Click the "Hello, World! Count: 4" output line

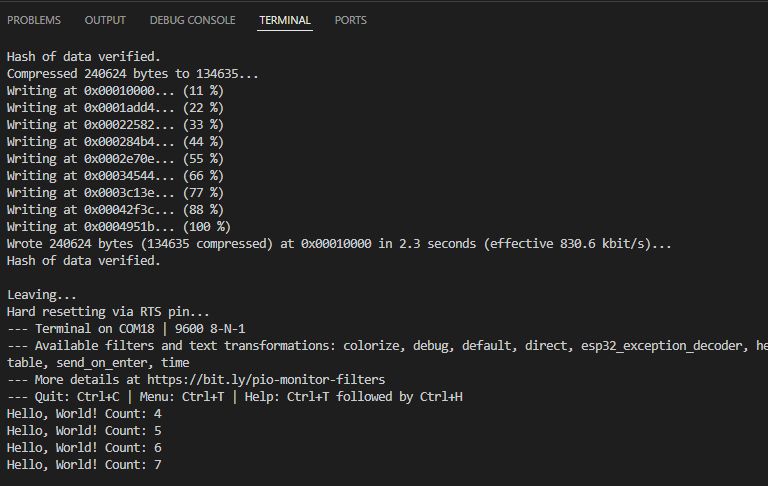click(84, 414)
